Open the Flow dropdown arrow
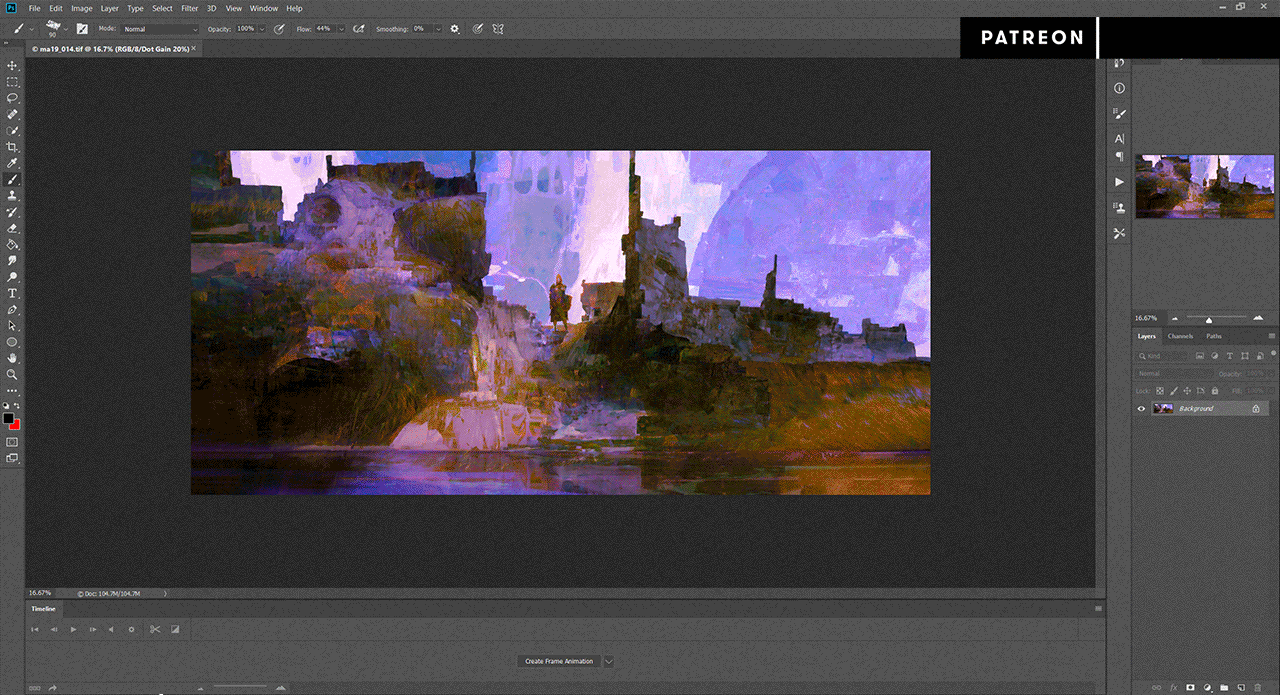This screenshot has width=1280, height=695. (x=342, y=29)
